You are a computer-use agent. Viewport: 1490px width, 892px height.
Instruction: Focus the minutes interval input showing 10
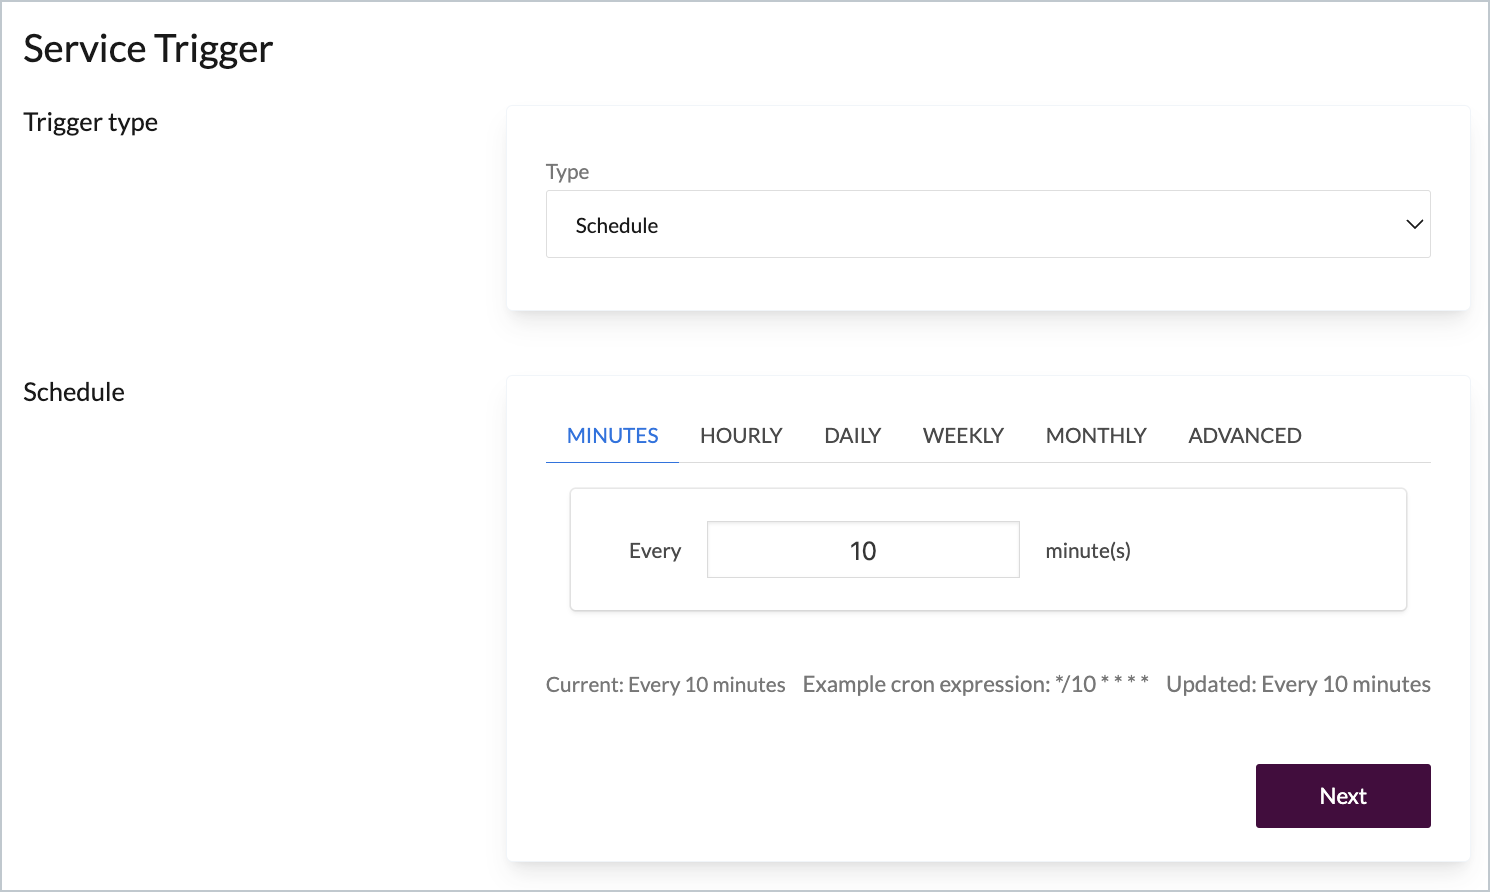click(x=862, y=550)
